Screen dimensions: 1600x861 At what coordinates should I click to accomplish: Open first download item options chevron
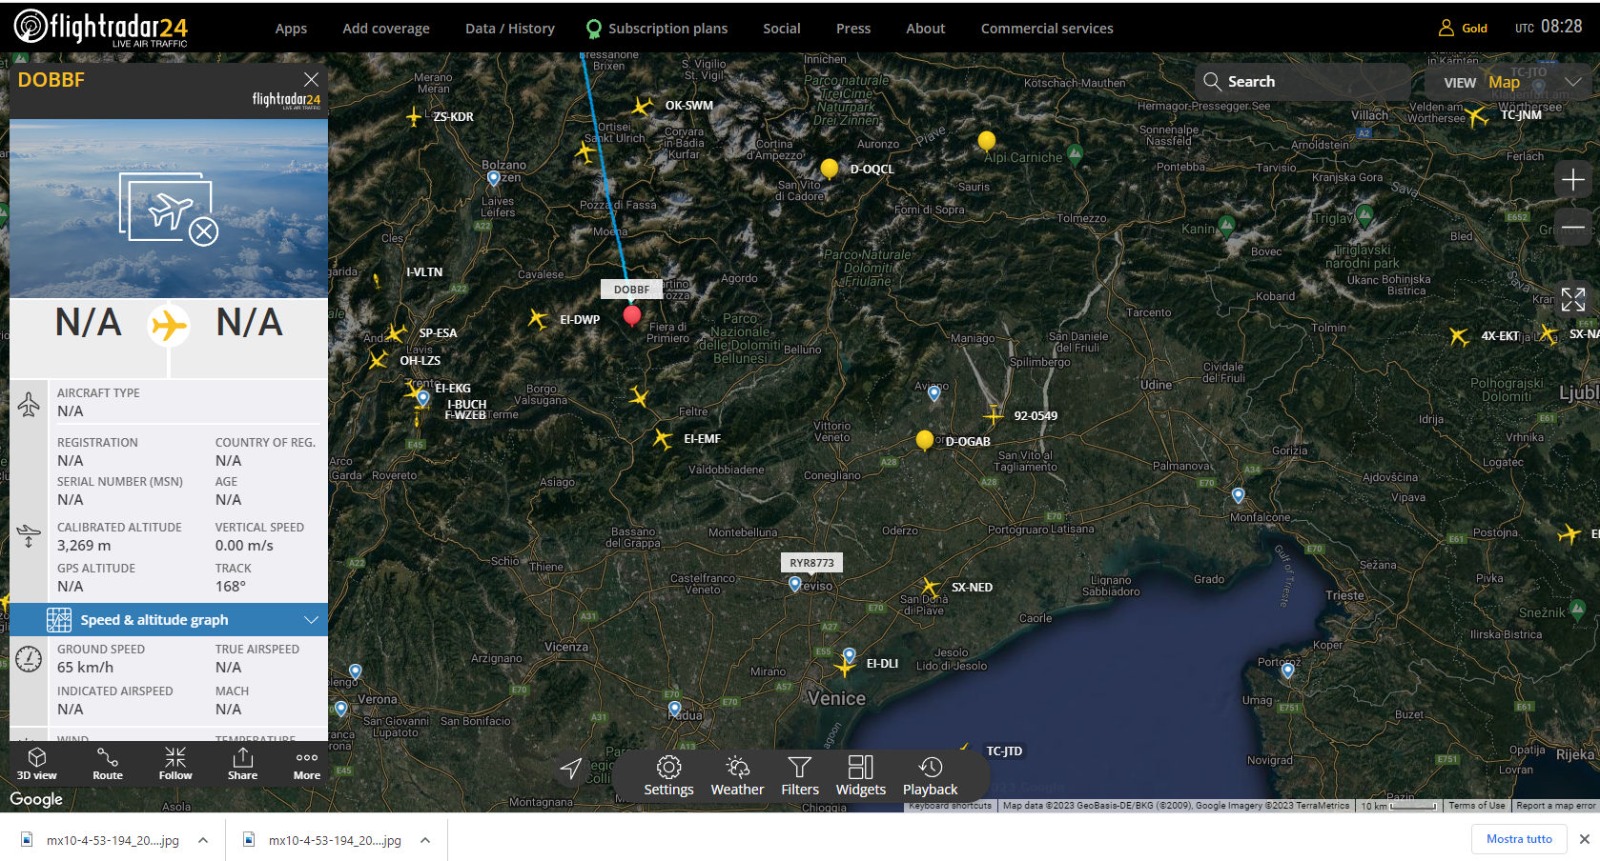coord(203,840)
